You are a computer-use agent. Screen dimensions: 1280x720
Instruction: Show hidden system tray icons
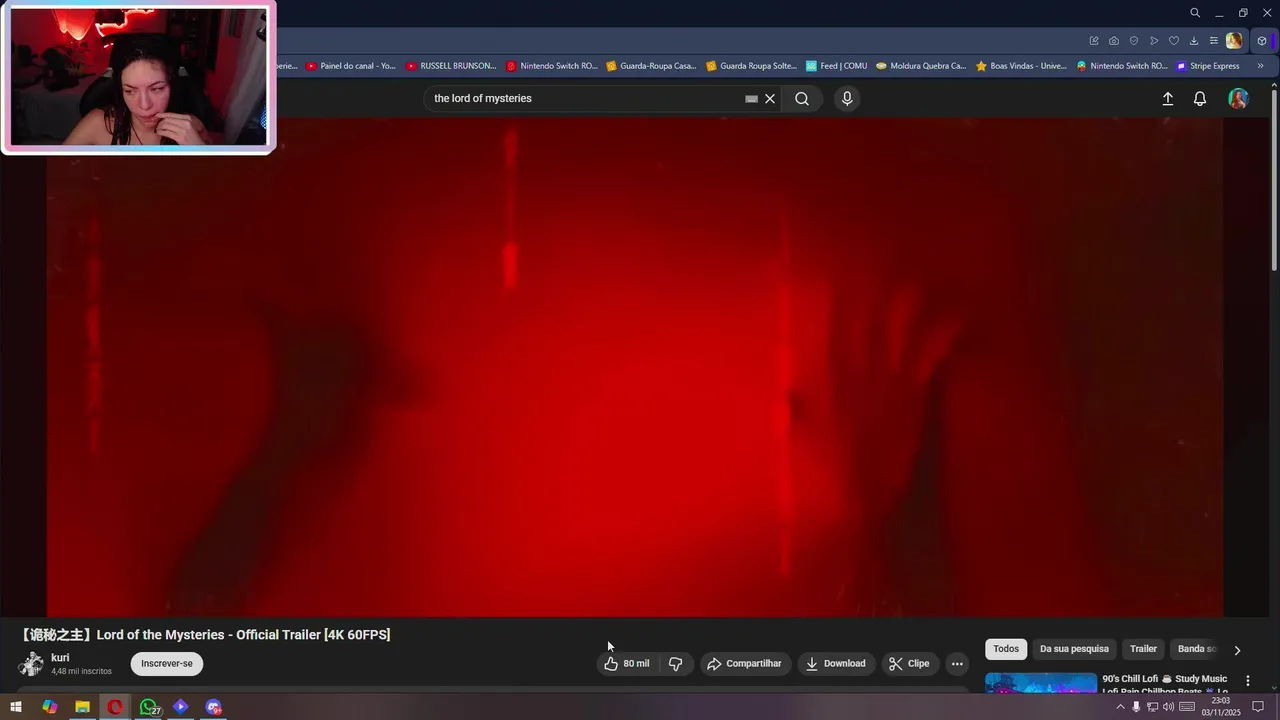tap(1120, 707)
